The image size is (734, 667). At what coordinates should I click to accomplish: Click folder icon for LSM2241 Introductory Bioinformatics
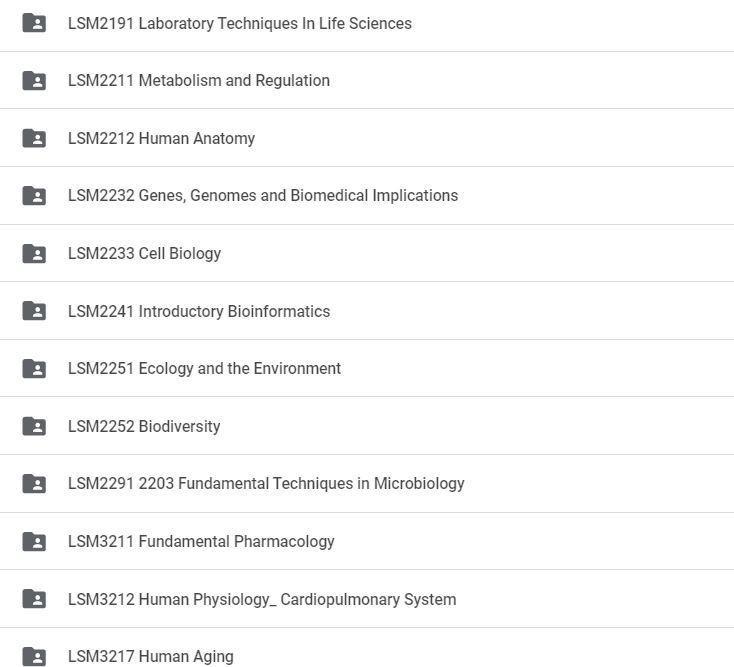(x=34, y=311)
